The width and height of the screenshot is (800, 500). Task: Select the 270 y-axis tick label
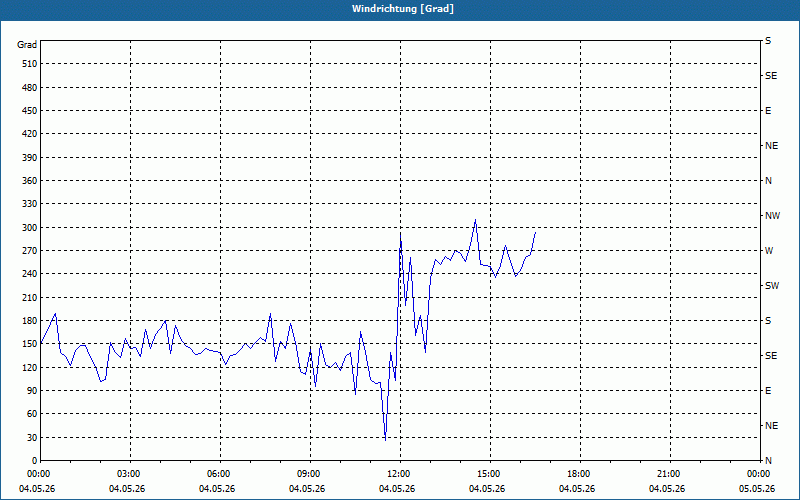pos(30,251)
